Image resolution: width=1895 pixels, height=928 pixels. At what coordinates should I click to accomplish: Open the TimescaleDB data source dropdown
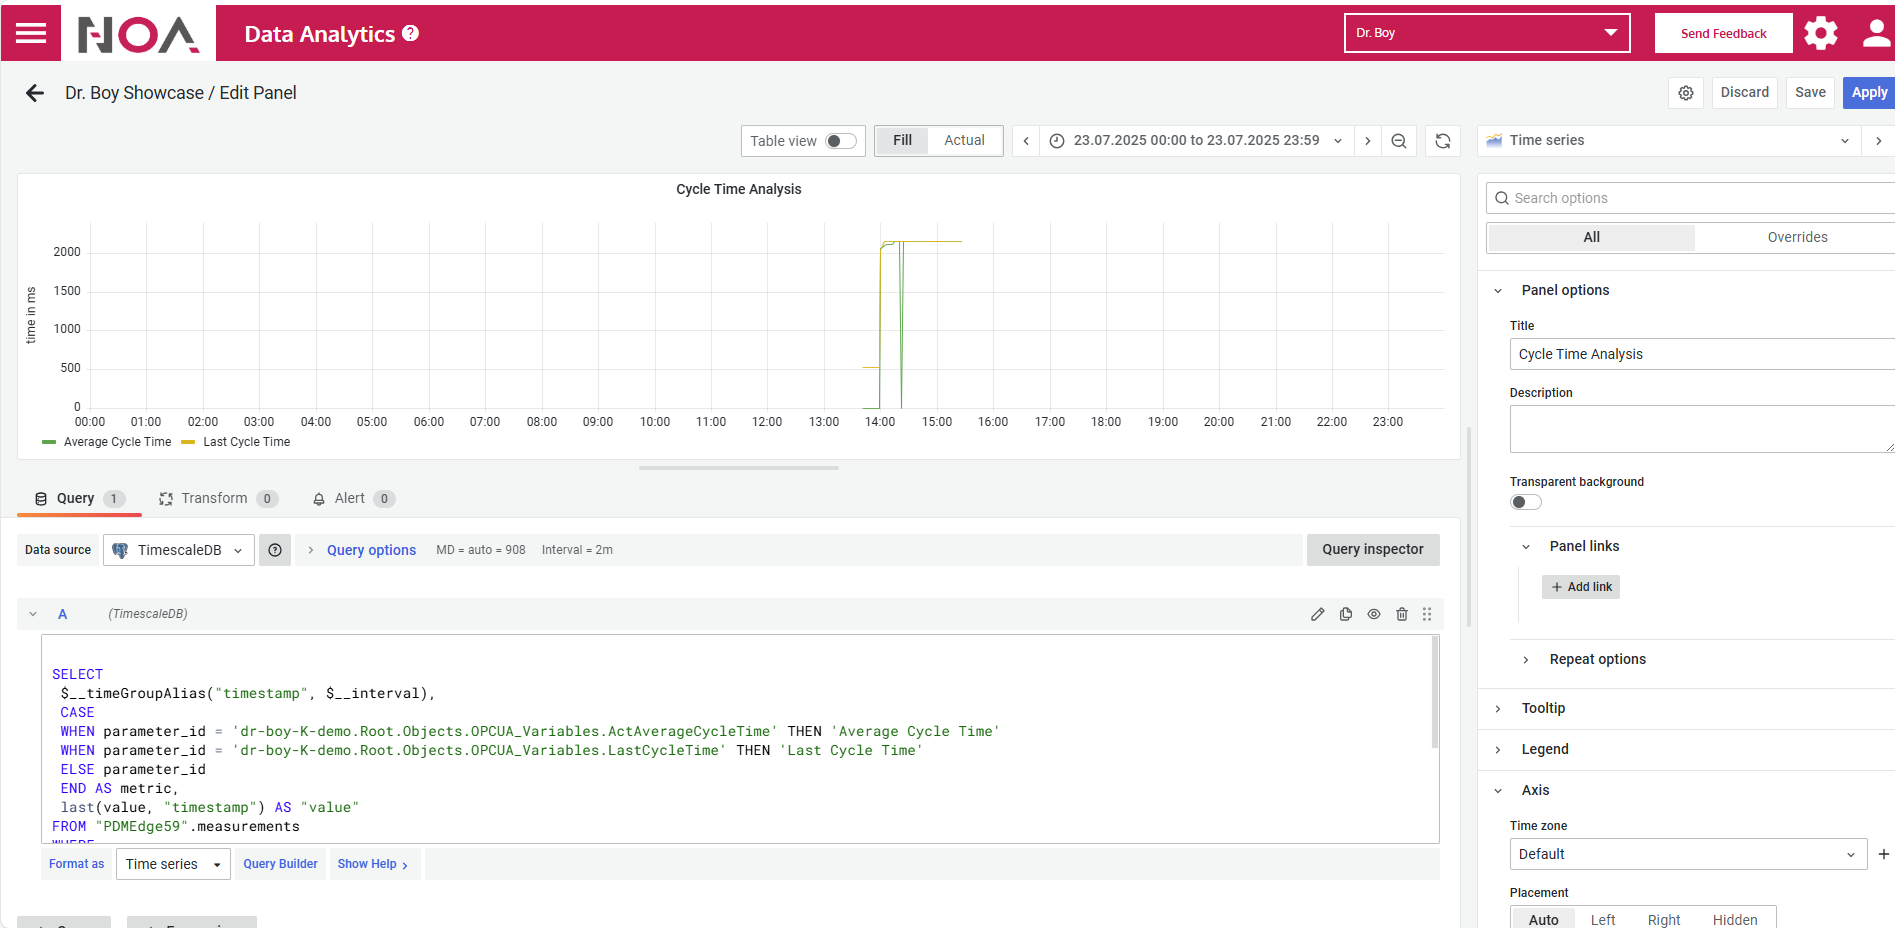(x=179, y=550)
